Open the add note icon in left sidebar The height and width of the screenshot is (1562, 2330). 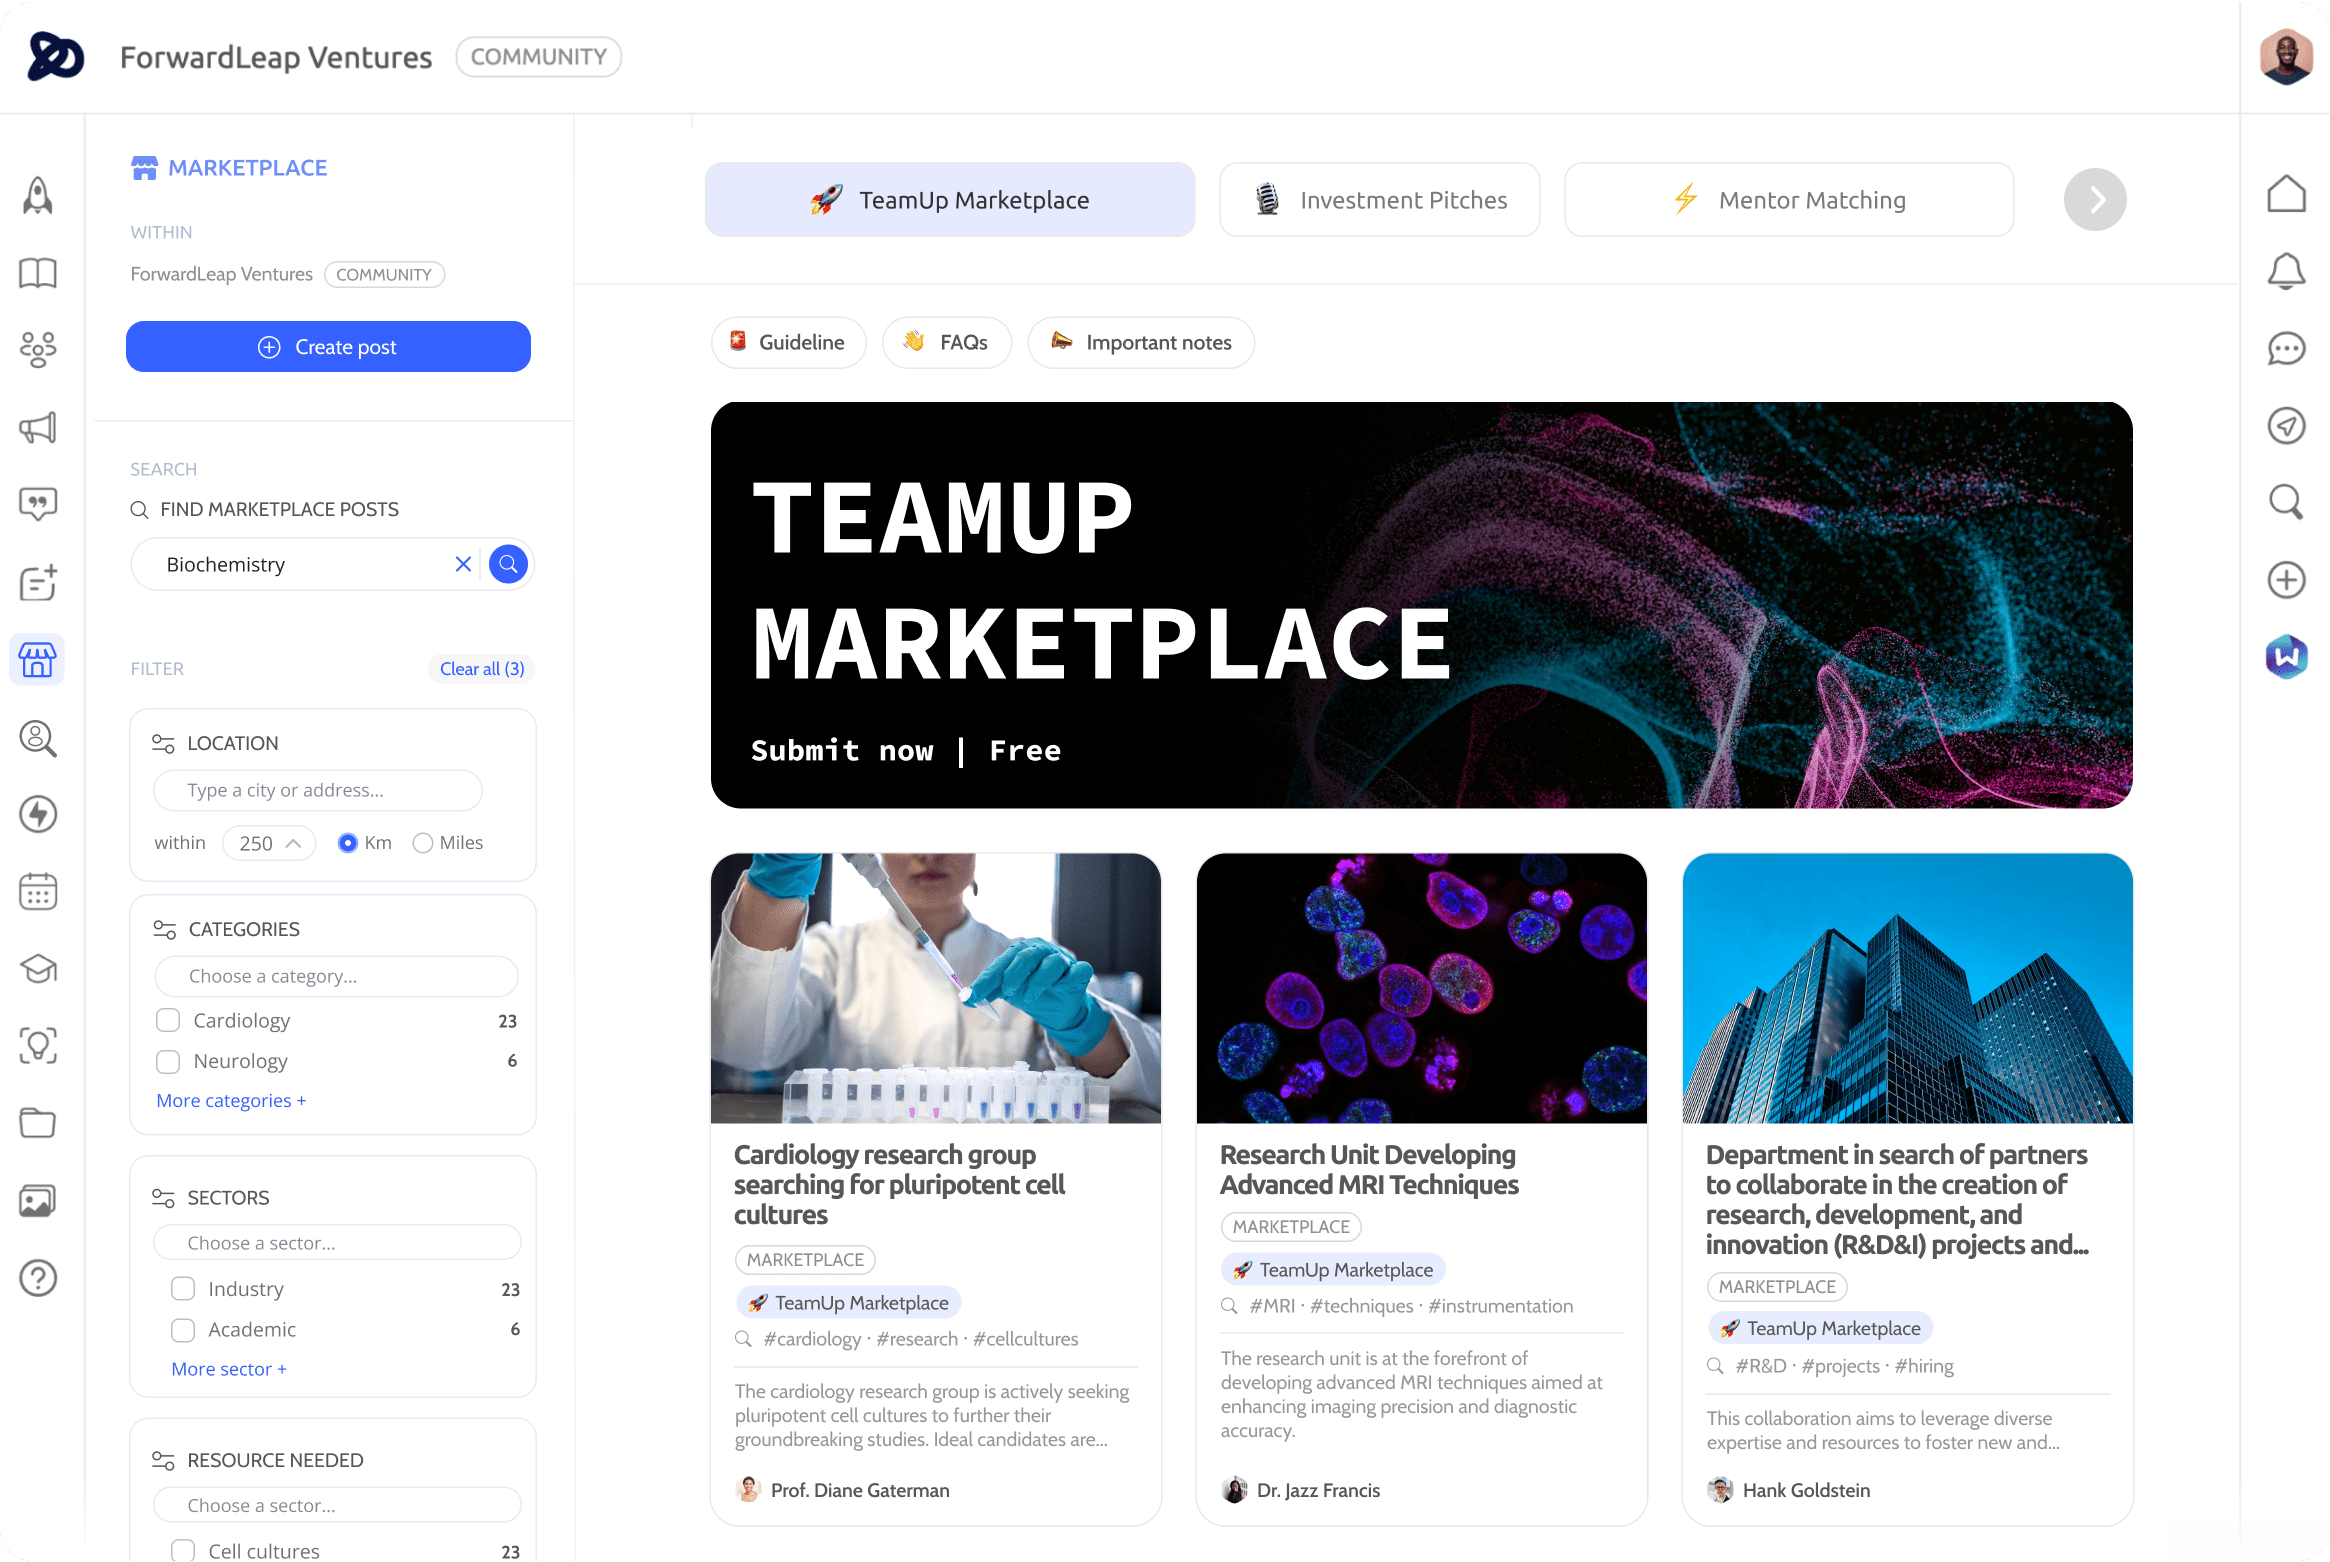coord(38,582)
